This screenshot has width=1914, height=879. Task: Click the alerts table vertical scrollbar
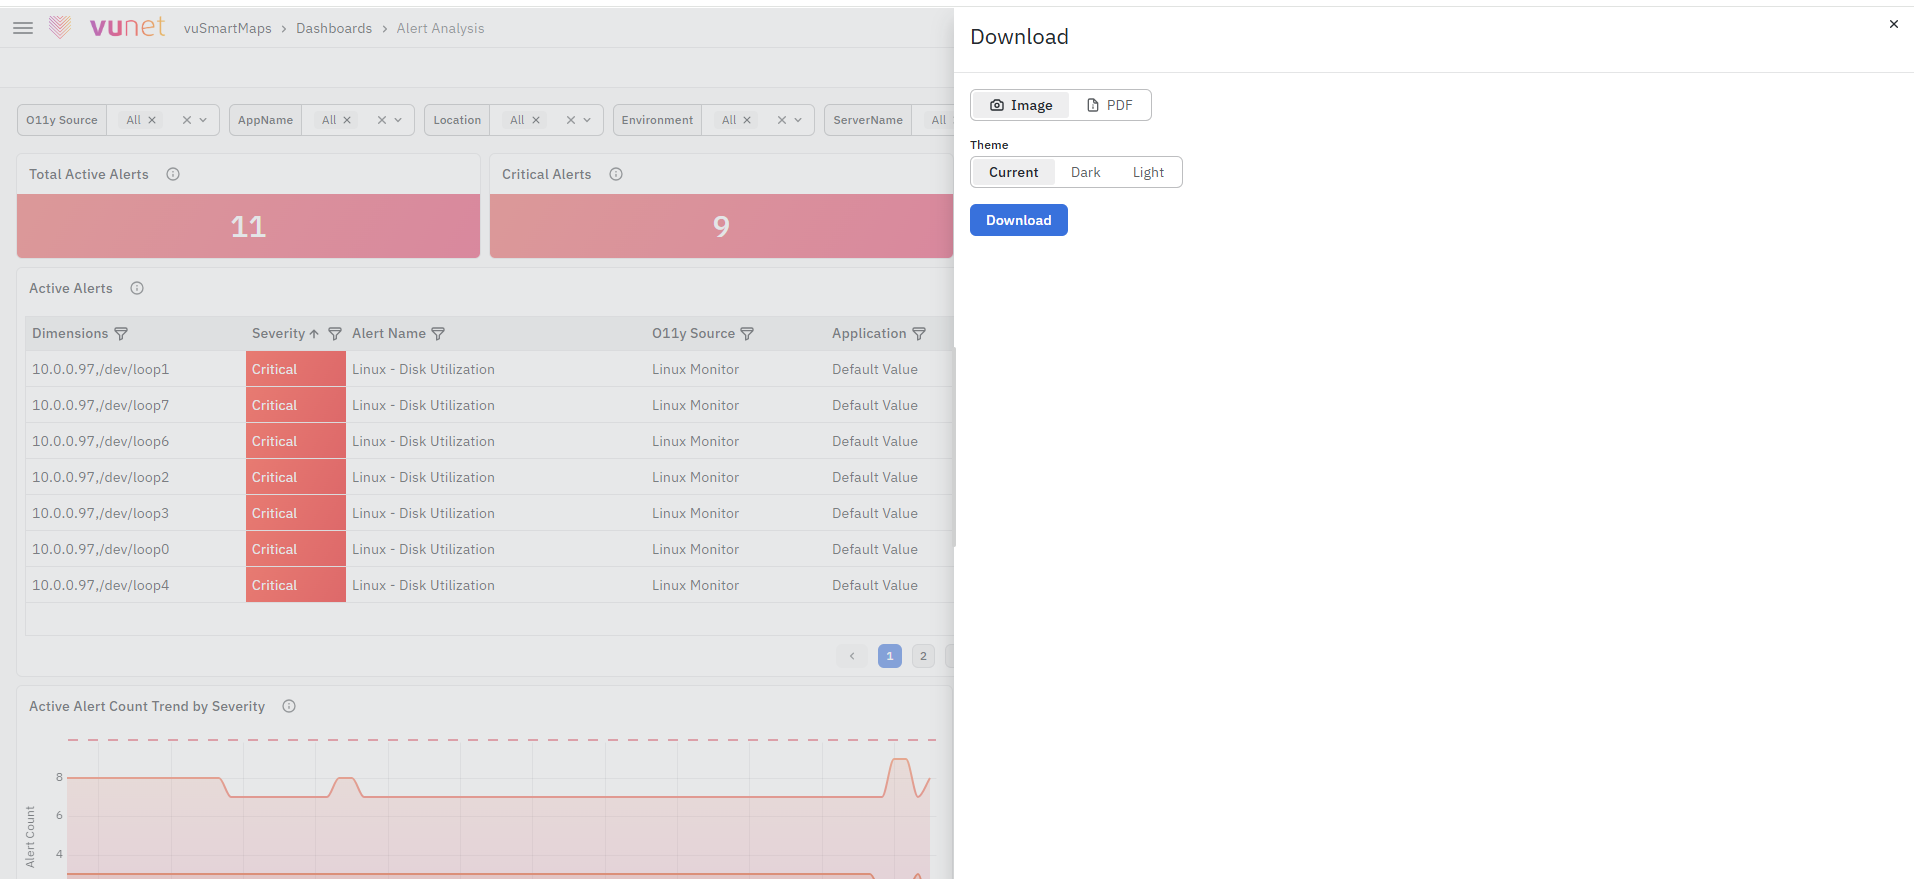coord(955,447)
